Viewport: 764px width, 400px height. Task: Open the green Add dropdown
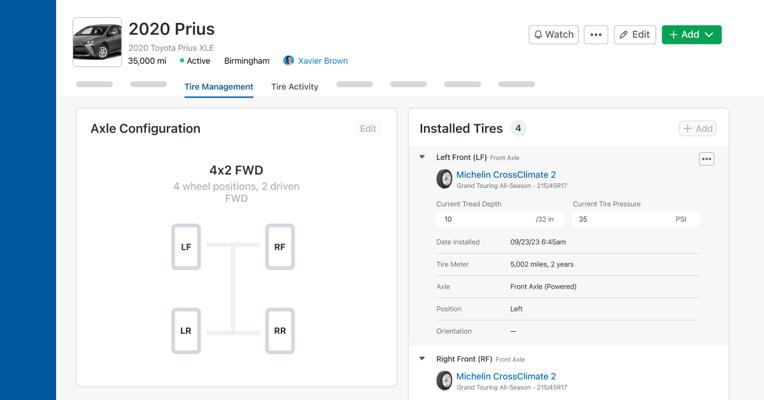click(691, 34)
